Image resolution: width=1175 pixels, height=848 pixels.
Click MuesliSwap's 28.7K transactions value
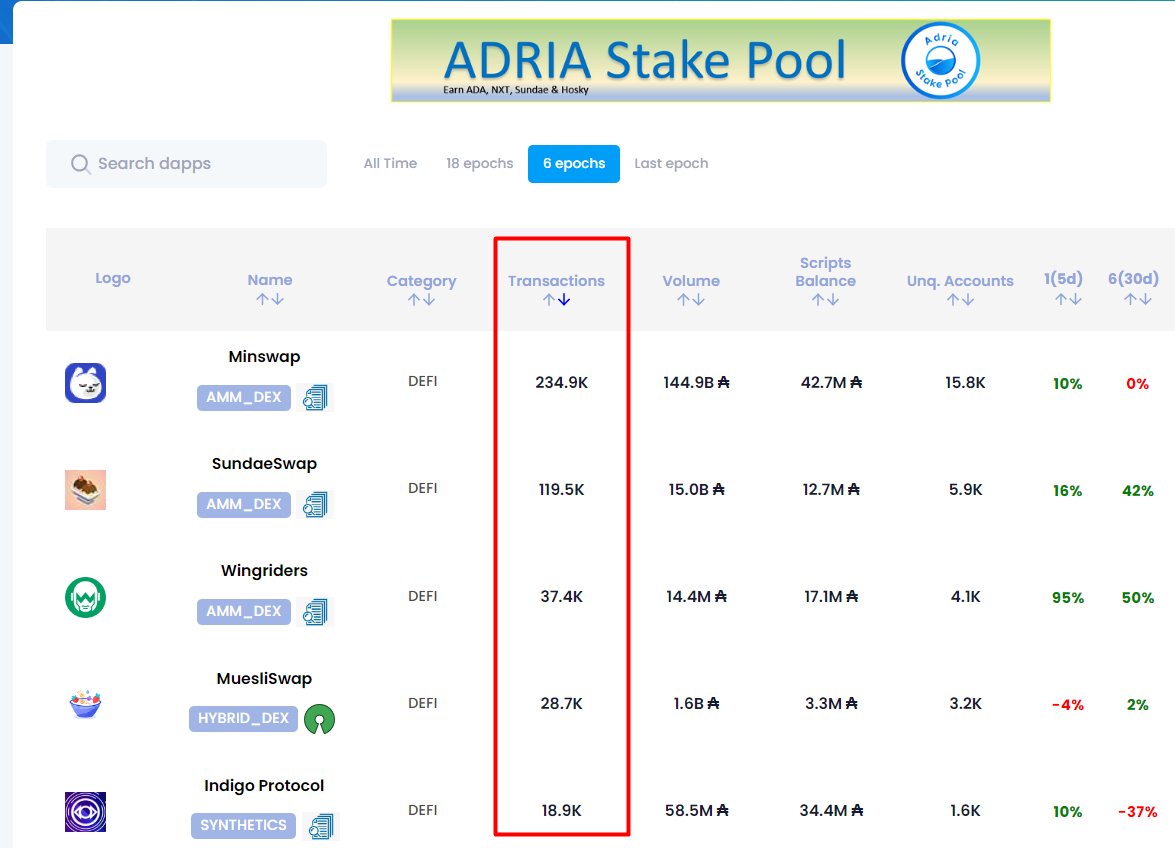coord(561,704)
